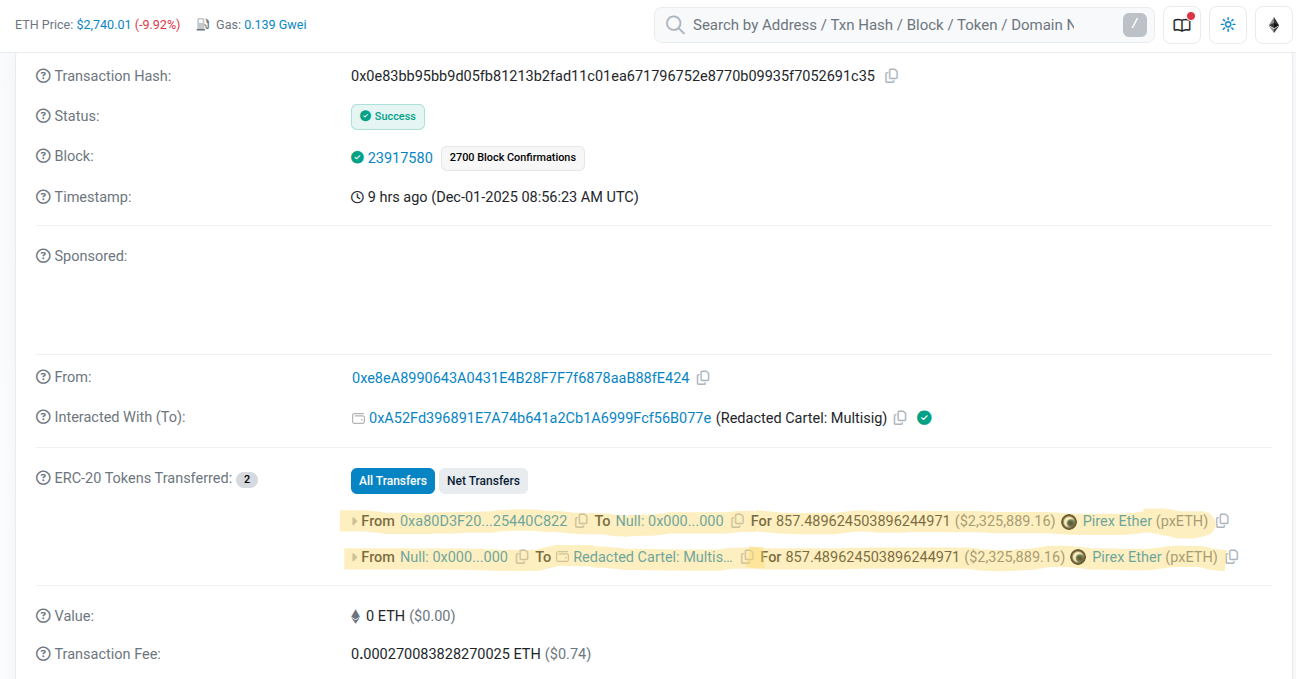Select the full transaction hash text

coord(613,76)
